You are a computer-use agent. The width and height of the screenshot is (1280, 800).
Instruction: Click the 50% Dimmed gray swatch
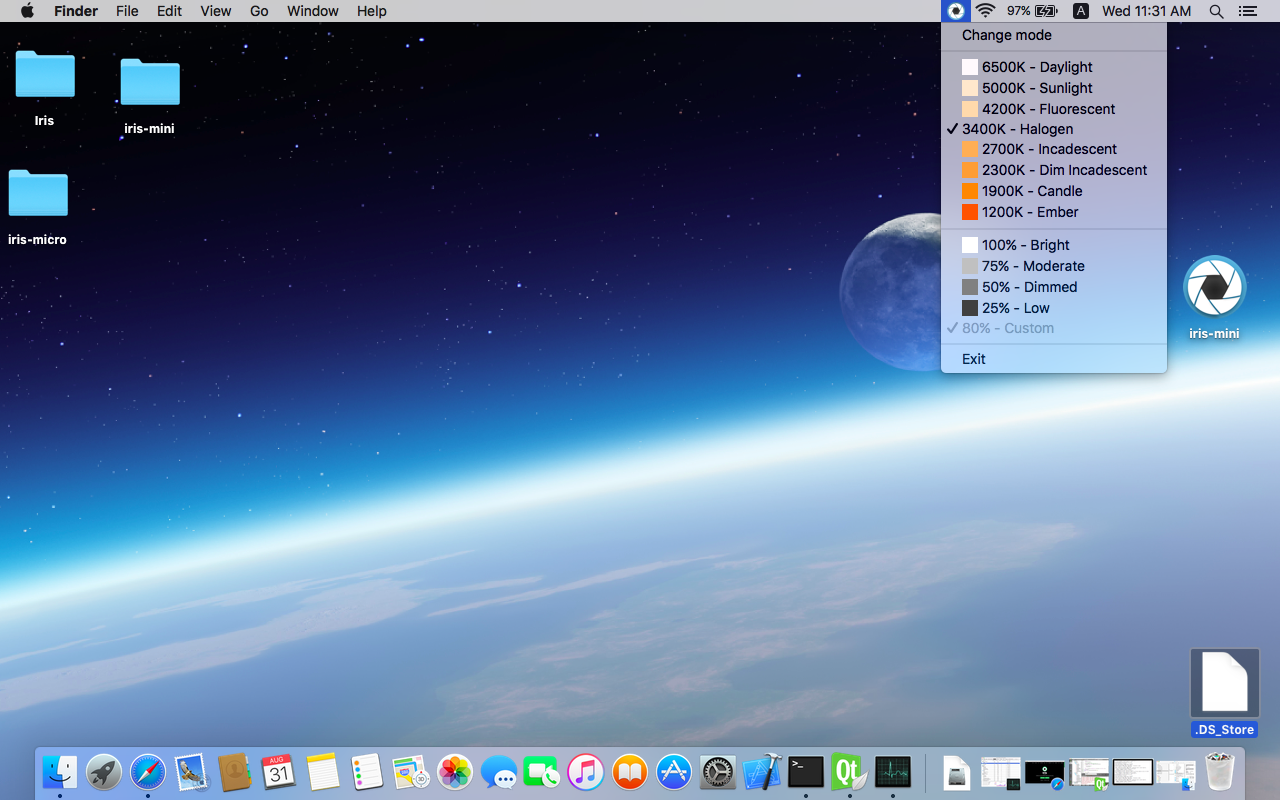point(970,287)
